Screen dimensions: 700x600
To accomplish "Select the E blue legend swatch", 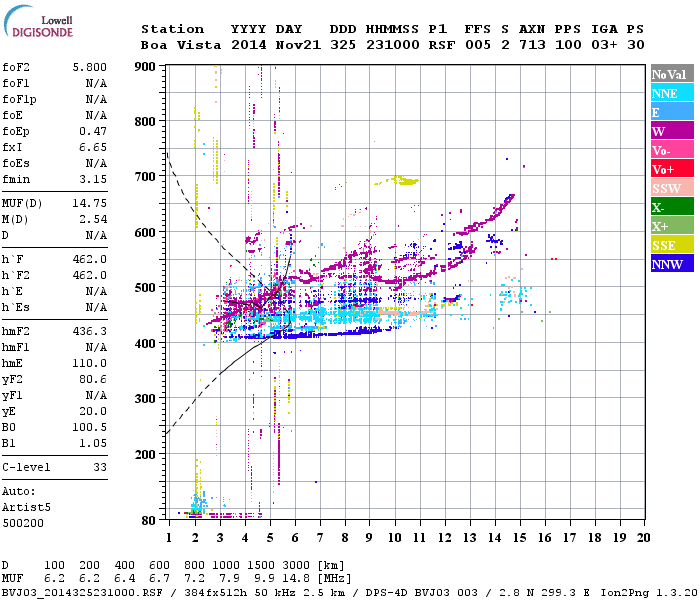I will [672, 112].
